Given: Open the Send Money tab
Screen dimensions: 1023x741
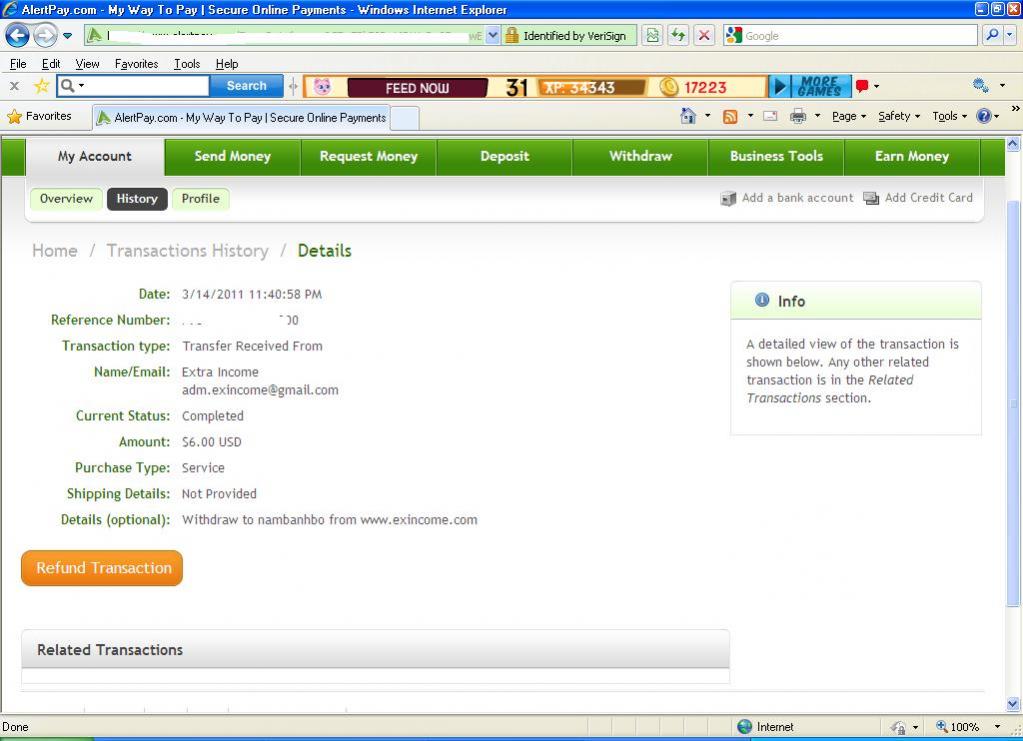Looking at the screenshot, I should click(x=232, y=157).
